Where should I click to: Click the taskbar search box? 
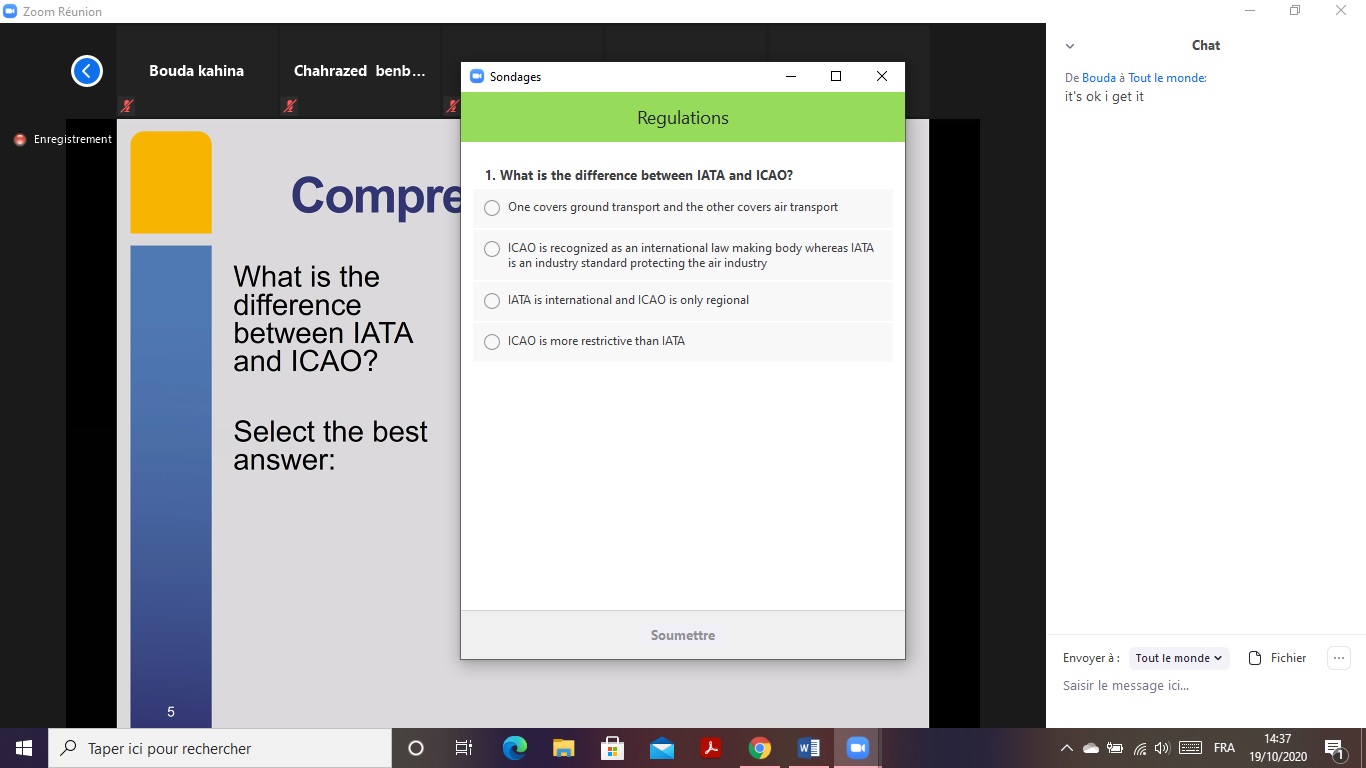tap(220, 748)
